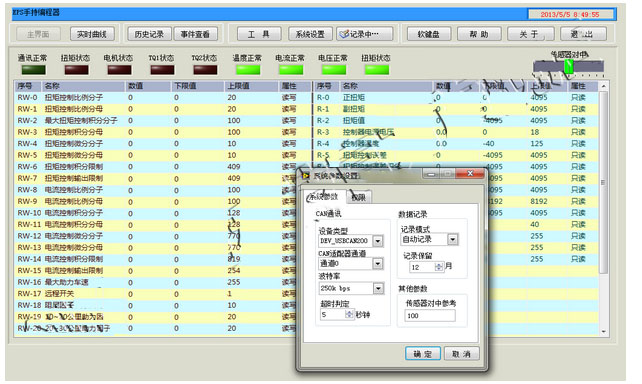This screenshot has height=384, width=642.
Task: Select row RW-2 最大扭矩控制积分分子
Action: tap(163, 120)
